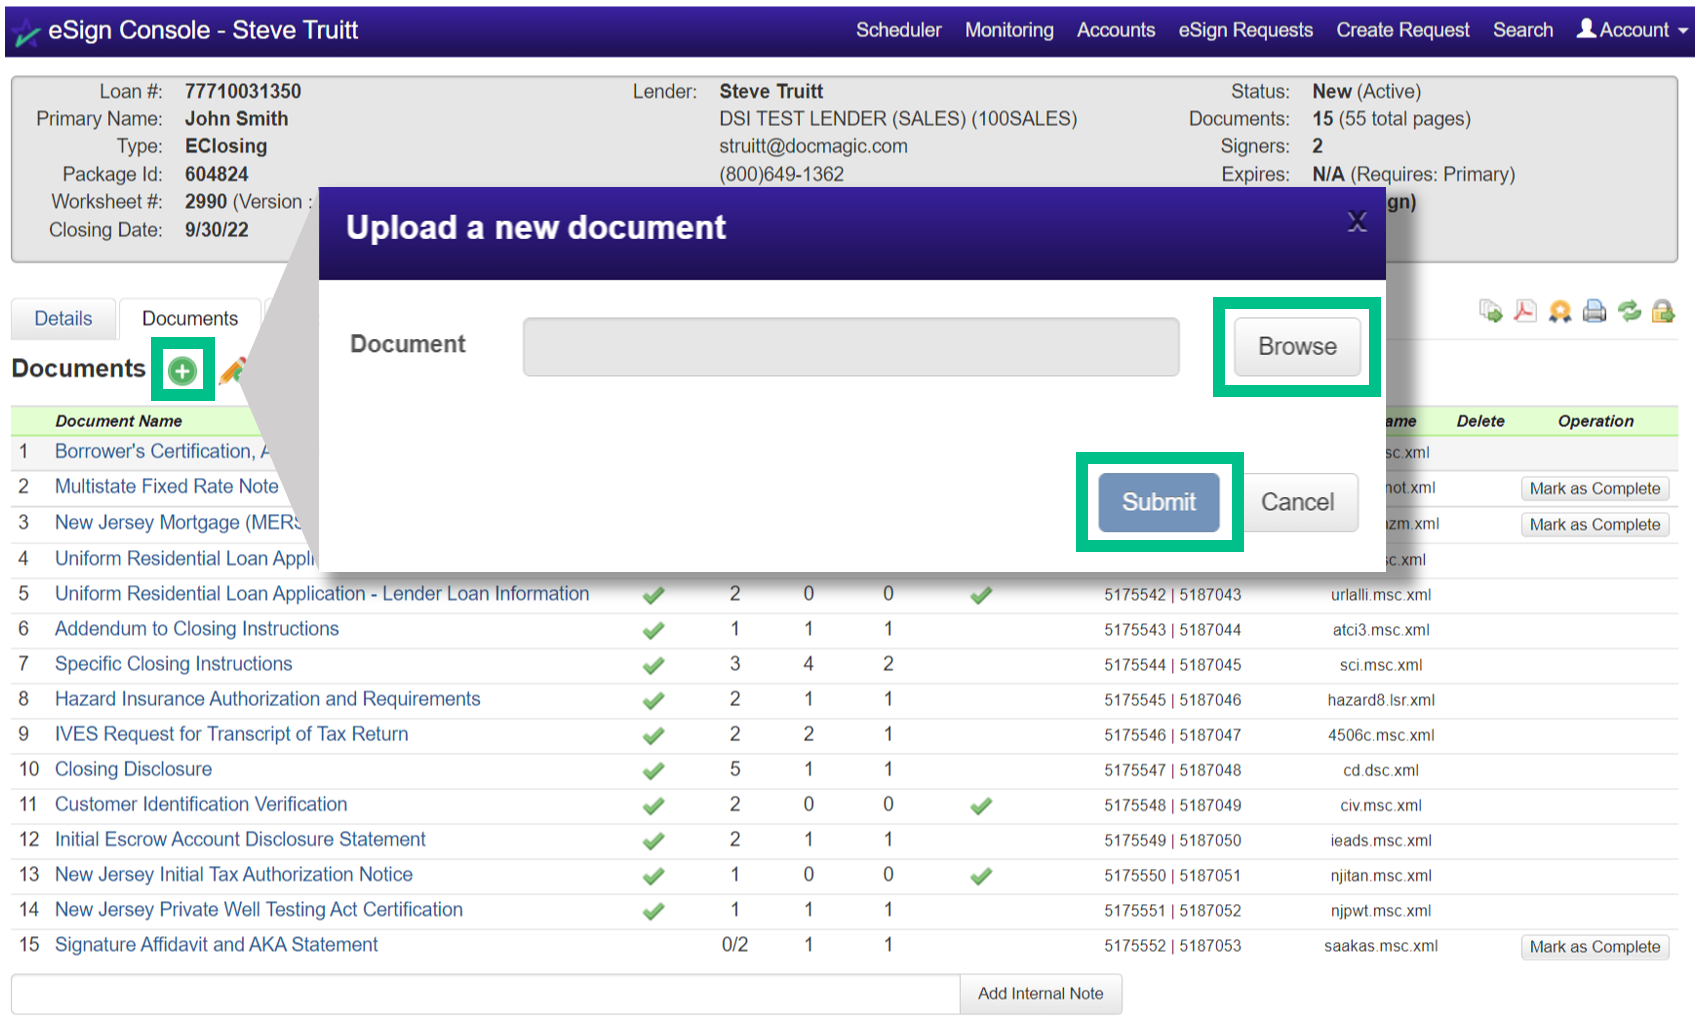1699x1020 pixels.
Task: Click the eSign Console logo icon
Action: (x=27, y=33)
